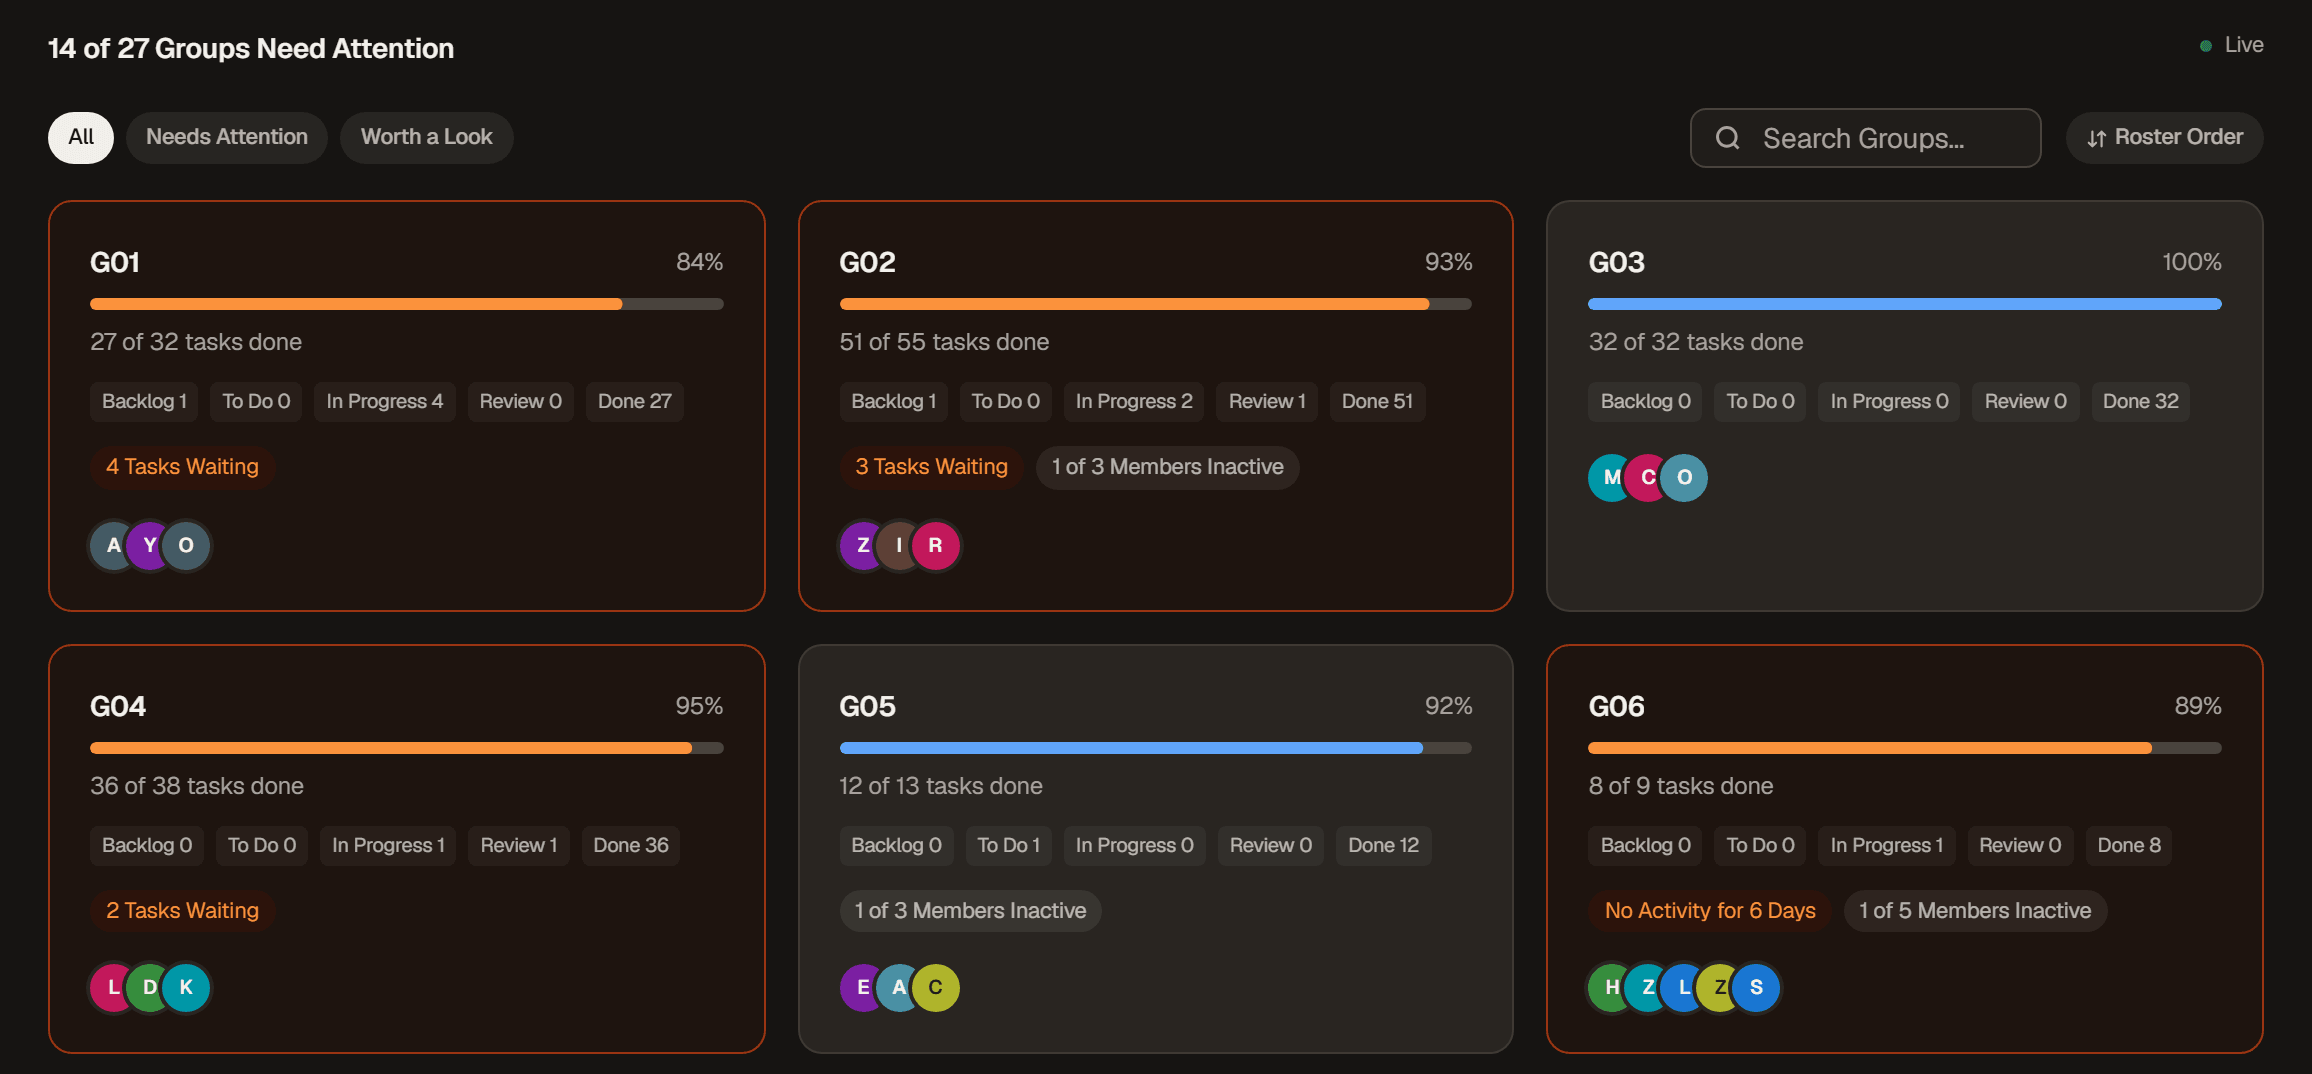Open the Roster Order sort button
The width and height of the screenshot is (2312, 1074).
[x=2164, y=137]
